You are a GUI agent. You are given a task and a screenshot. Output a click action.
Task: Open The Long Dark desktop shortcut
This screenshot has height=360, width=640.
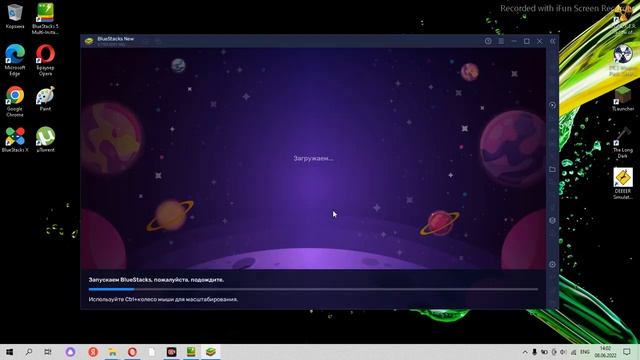click(x=623, y=142)
